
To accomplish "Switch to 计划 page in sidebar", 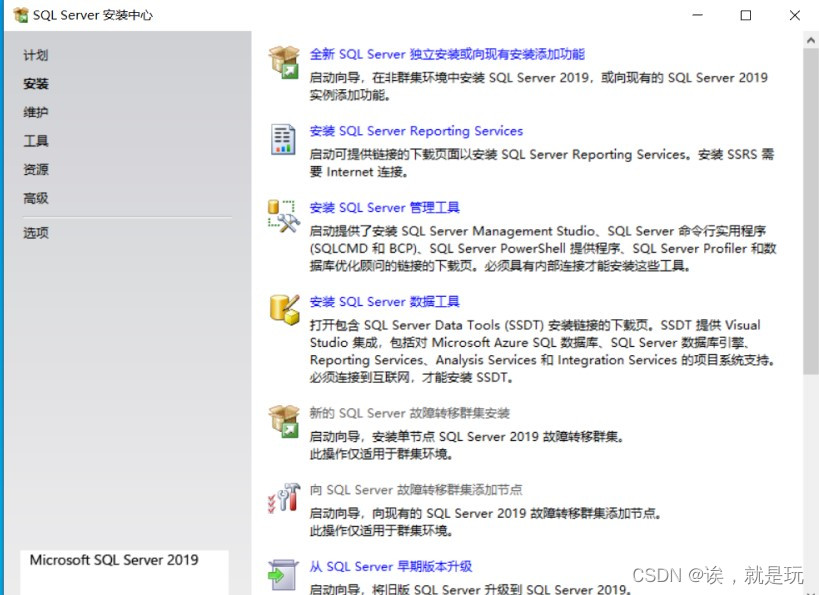I will click(36, 55).
